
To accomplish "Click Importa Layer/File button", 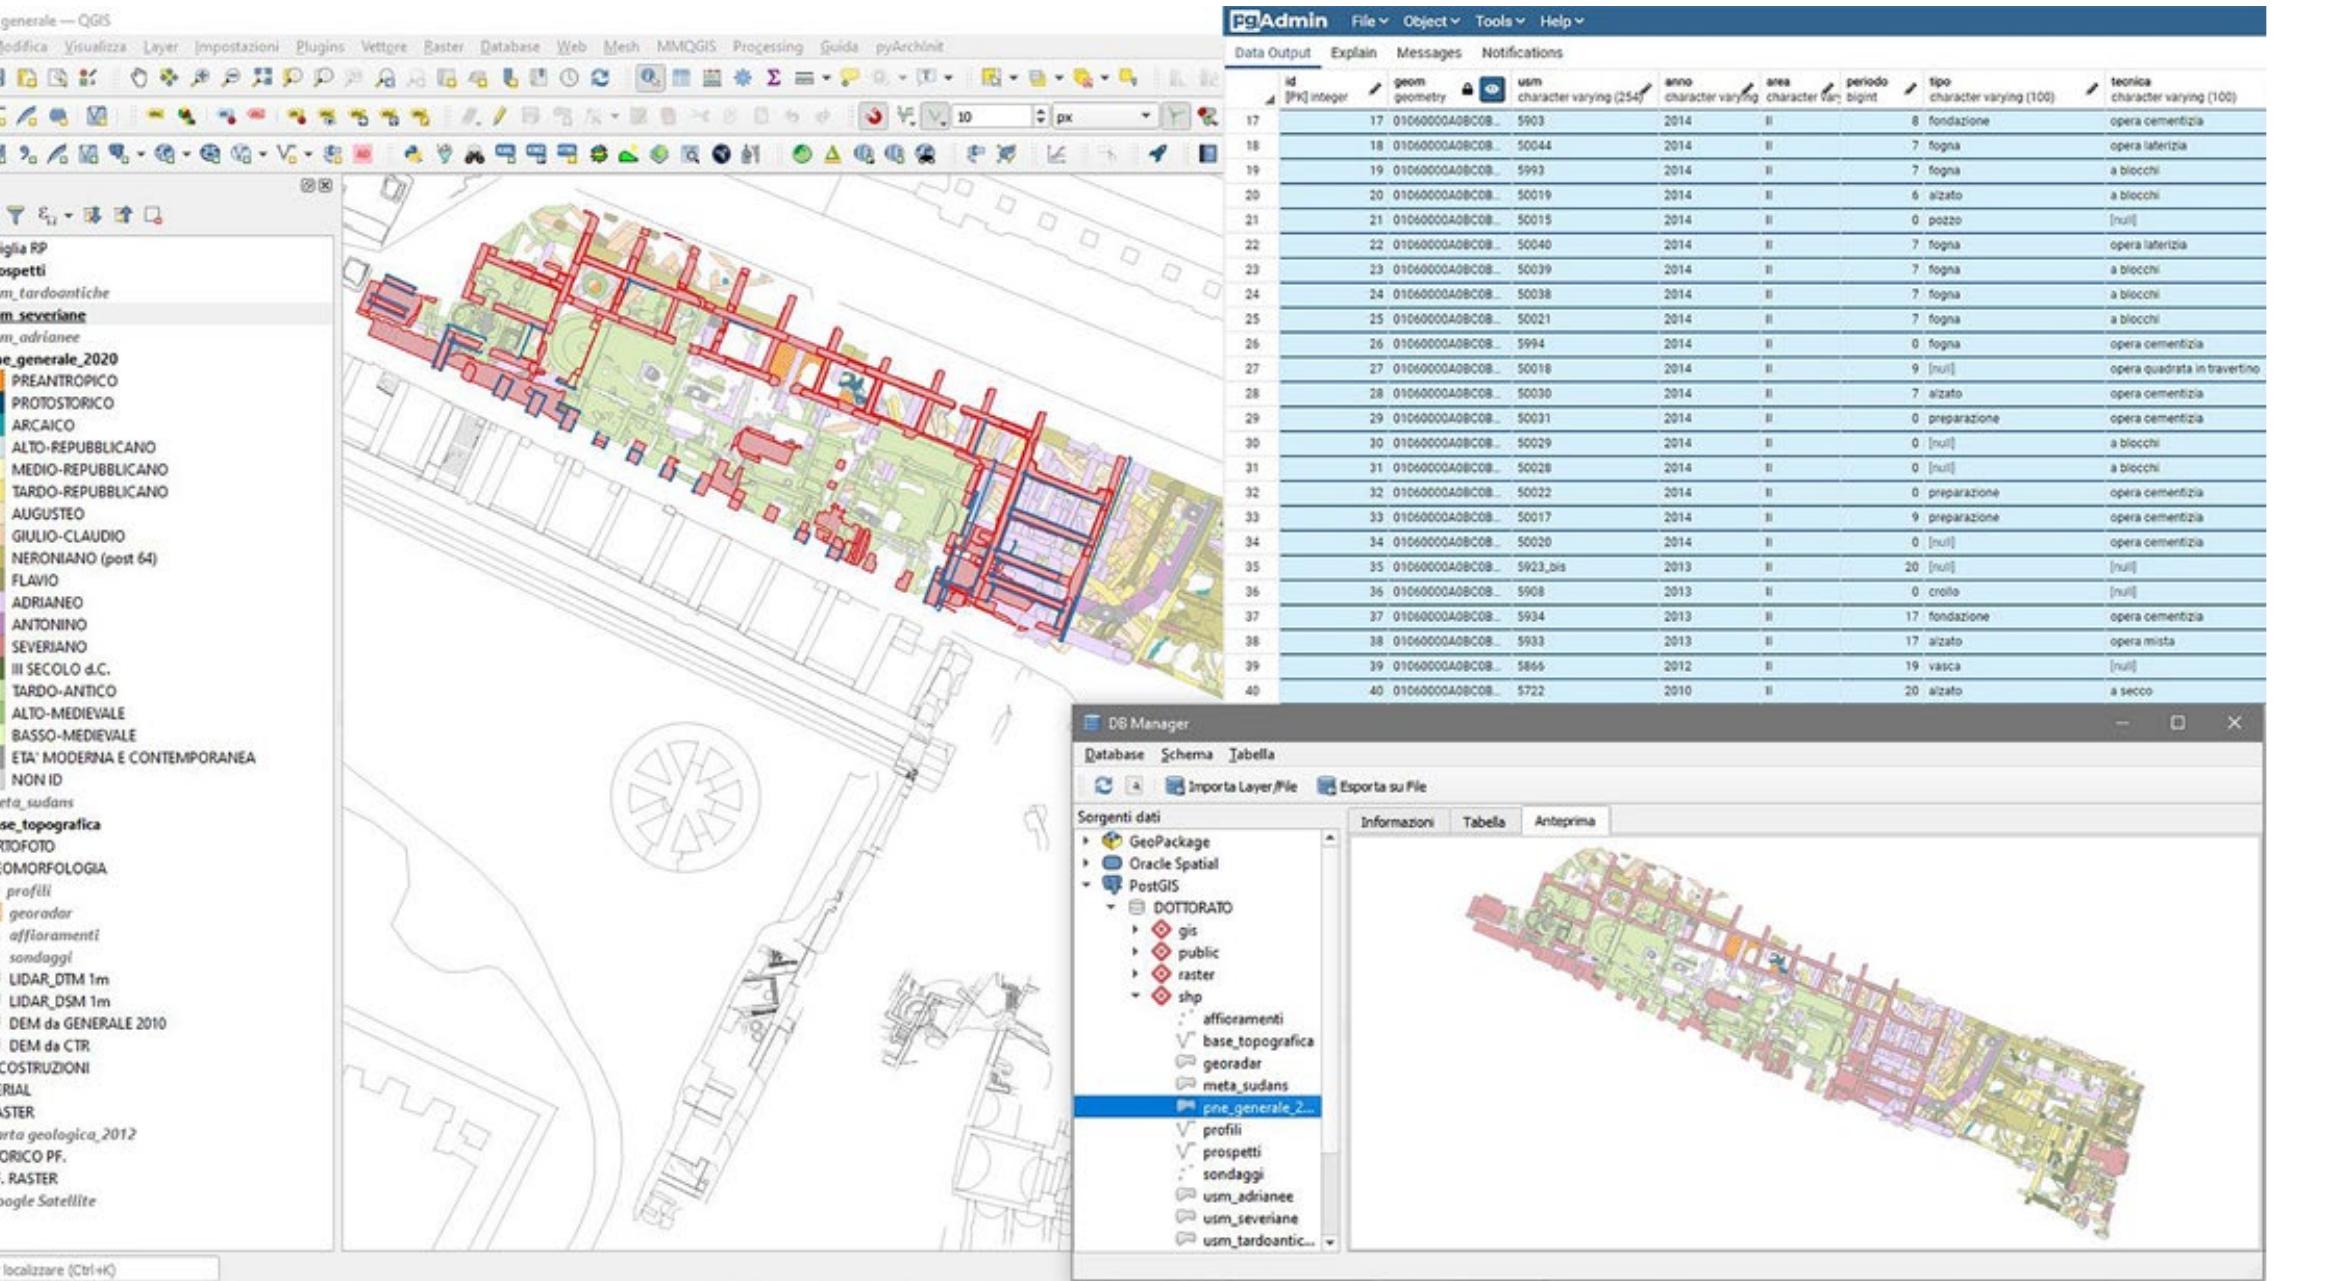I will pyautogui.click(x=1231, y=786).
